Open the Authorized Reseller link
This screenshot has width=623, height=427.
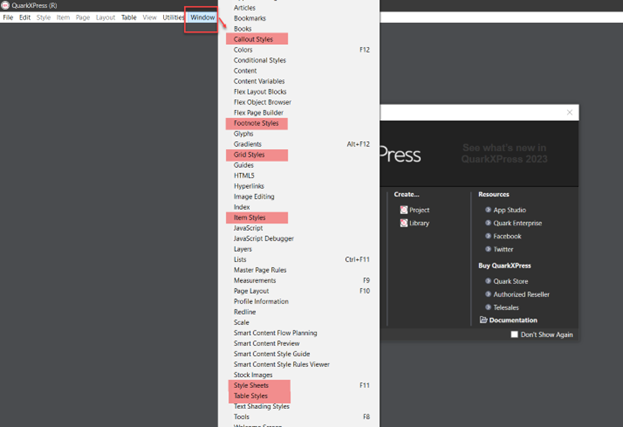point(521,294)
